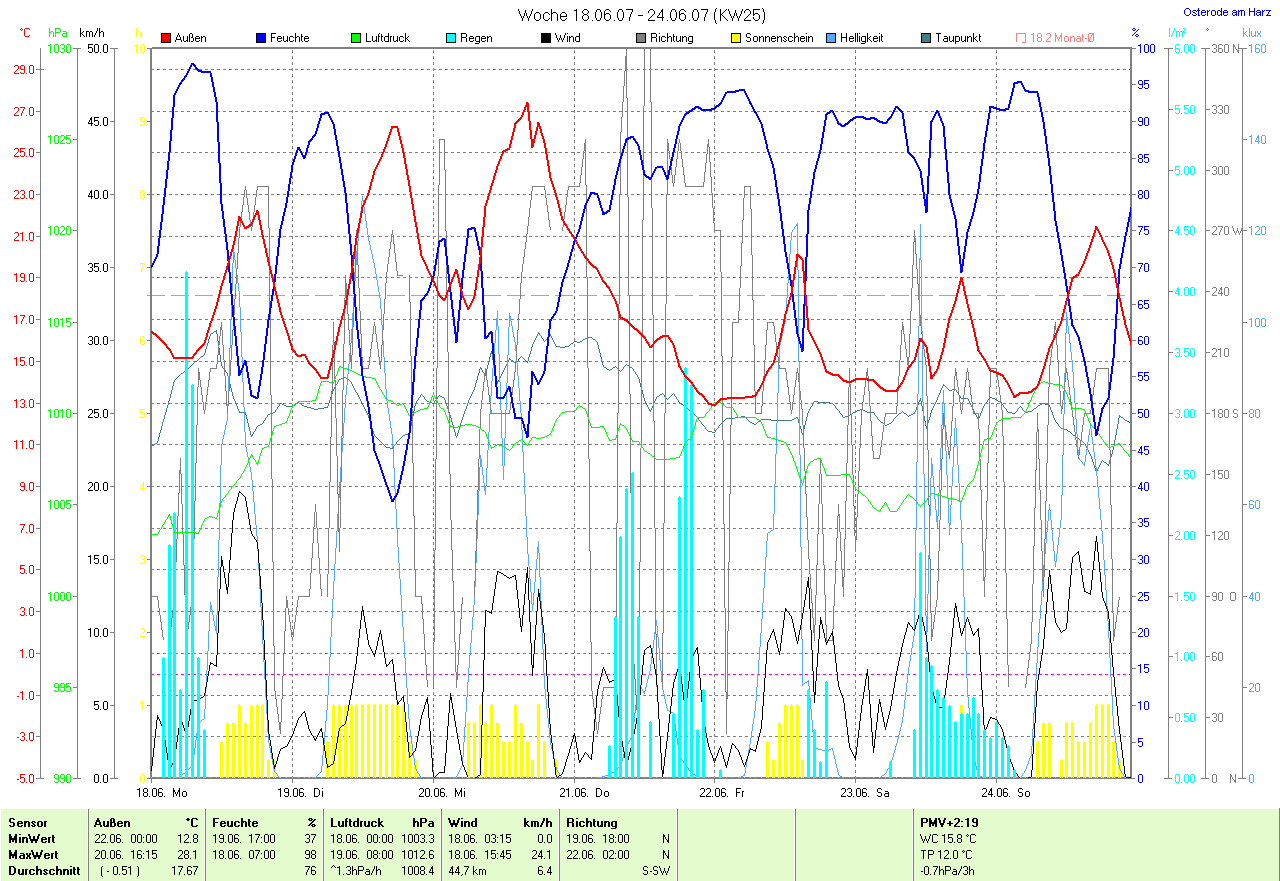
Task: Click the Sensor column header in table
Action: coord(27,823)
